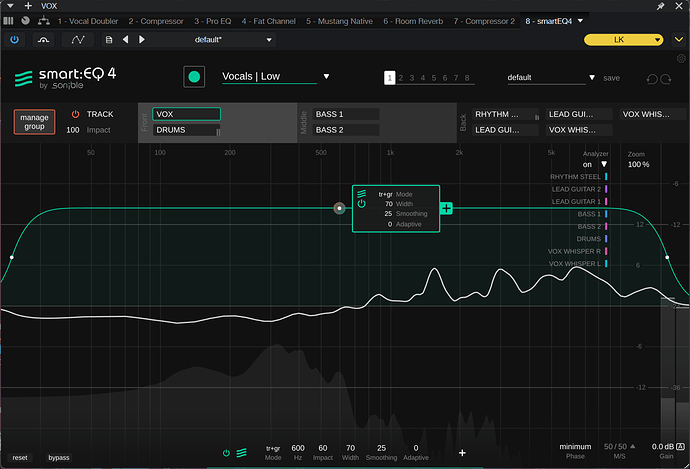The width and height of the screenshot is (690, 469).
Task: Click the Zoom 100% value
Action: pos(638,164)
